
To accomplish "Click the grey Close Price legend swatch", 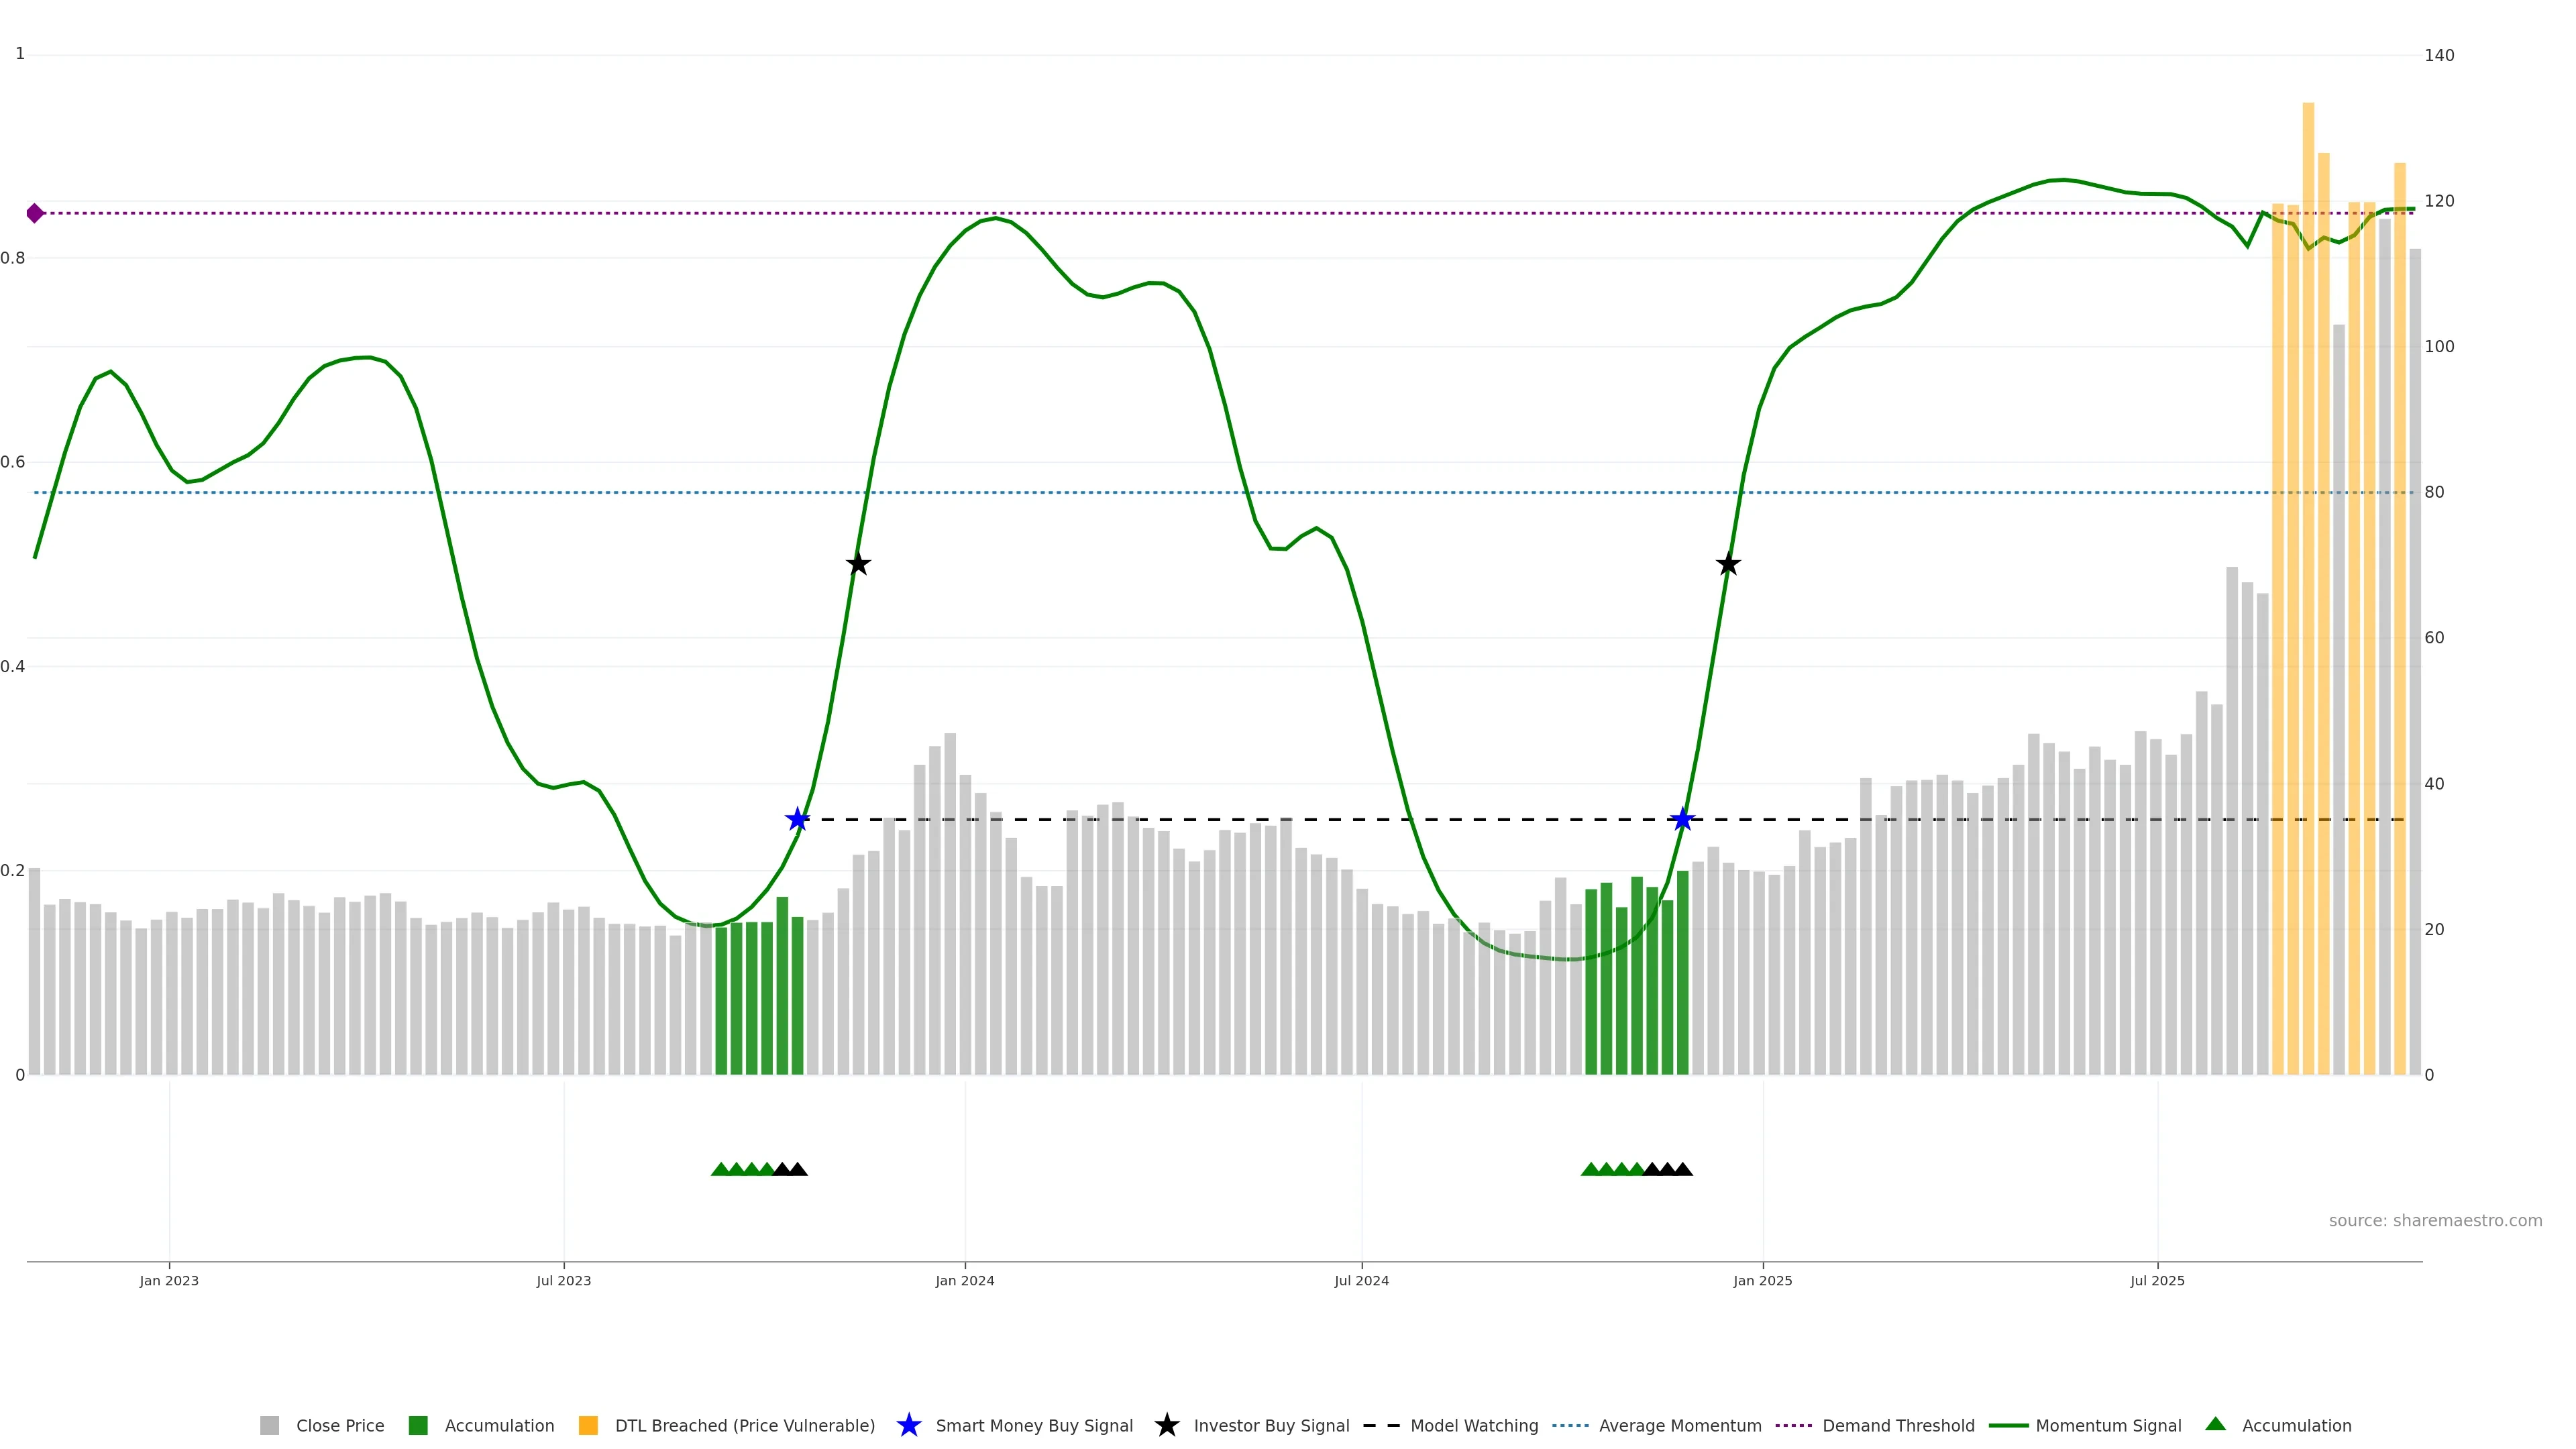I will pyautogui.click(x=269, y=1426).
